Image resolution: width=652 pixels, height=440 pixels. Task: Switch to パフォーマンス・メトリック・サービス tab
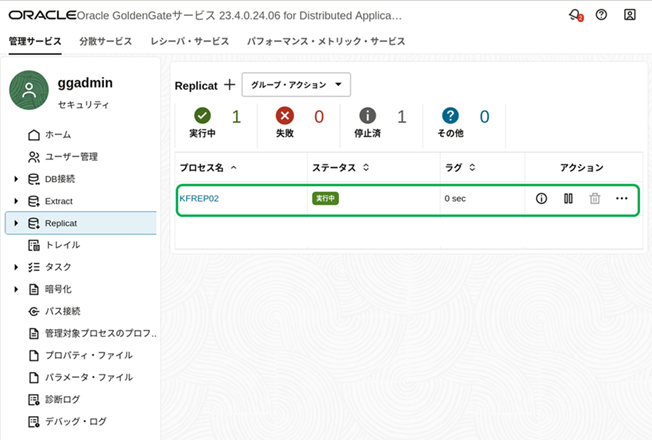[326, 41]
